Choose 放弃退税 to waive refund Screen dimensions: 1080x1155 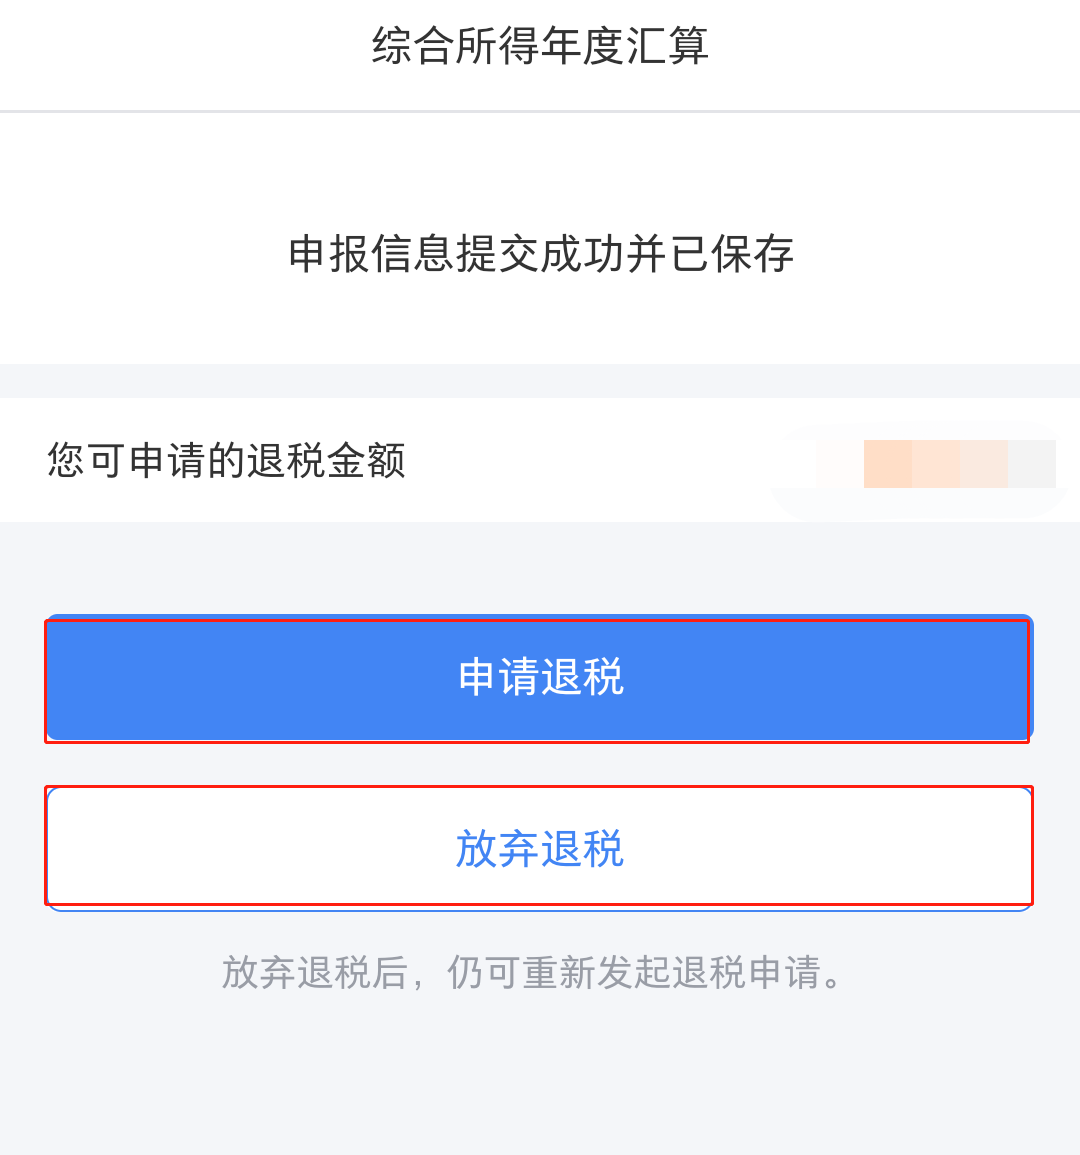540,849
